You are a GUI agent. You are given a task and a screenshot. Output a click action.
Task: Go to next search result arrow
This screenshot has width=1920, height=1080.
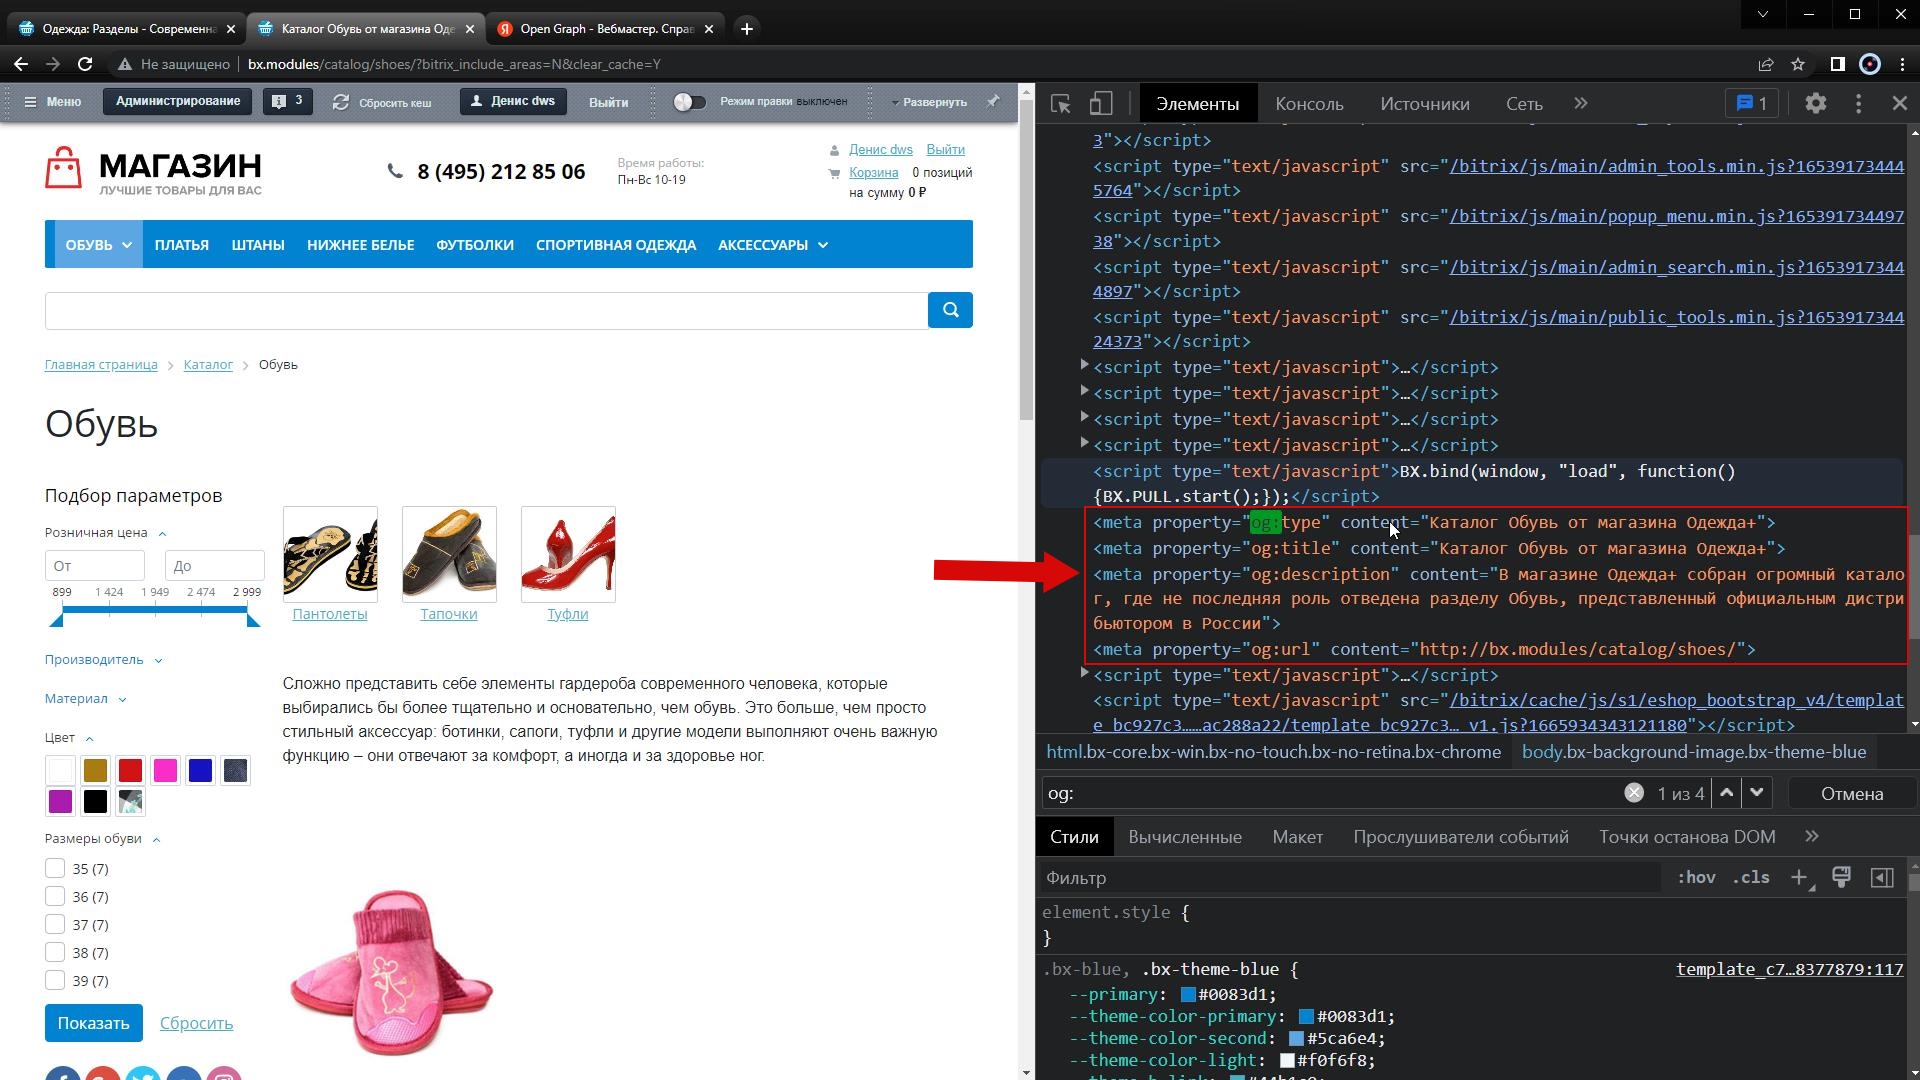pyautogui.click(x=1757, y=793)
